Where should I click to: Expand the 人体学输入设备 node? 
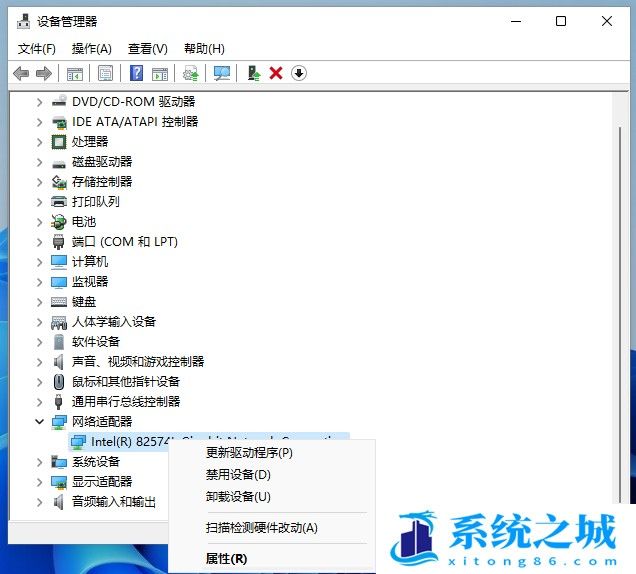pos(39,322)
